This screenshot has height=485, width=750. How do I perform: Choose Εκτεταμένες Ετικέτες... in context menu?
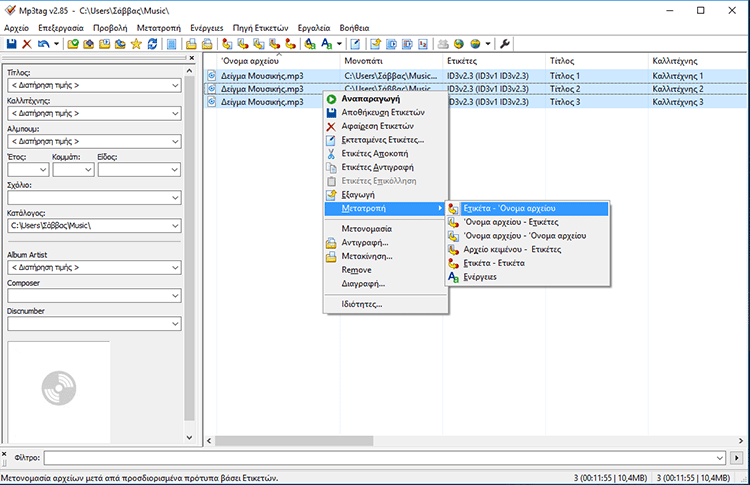(x=386, y=140)
